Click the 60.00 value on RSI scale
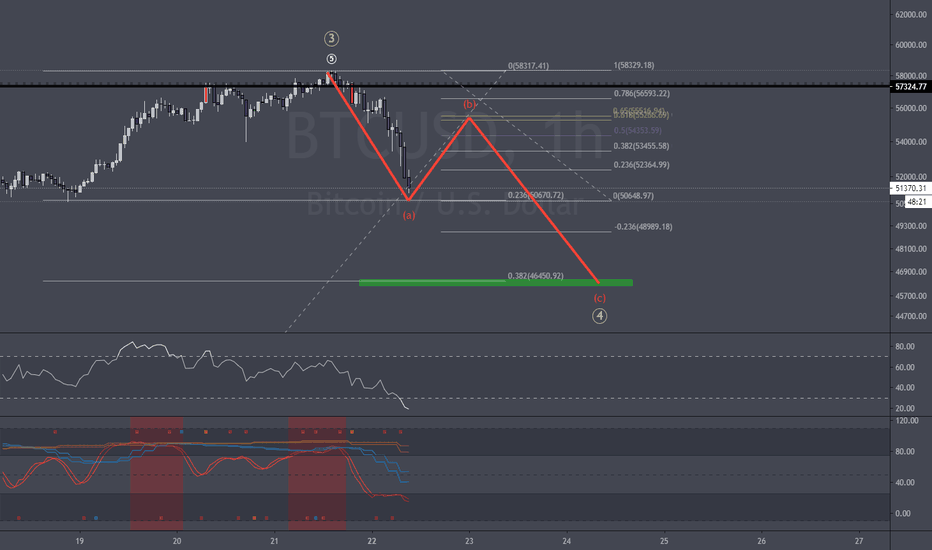The image size is (932, 550). click(x=905, y=367)
